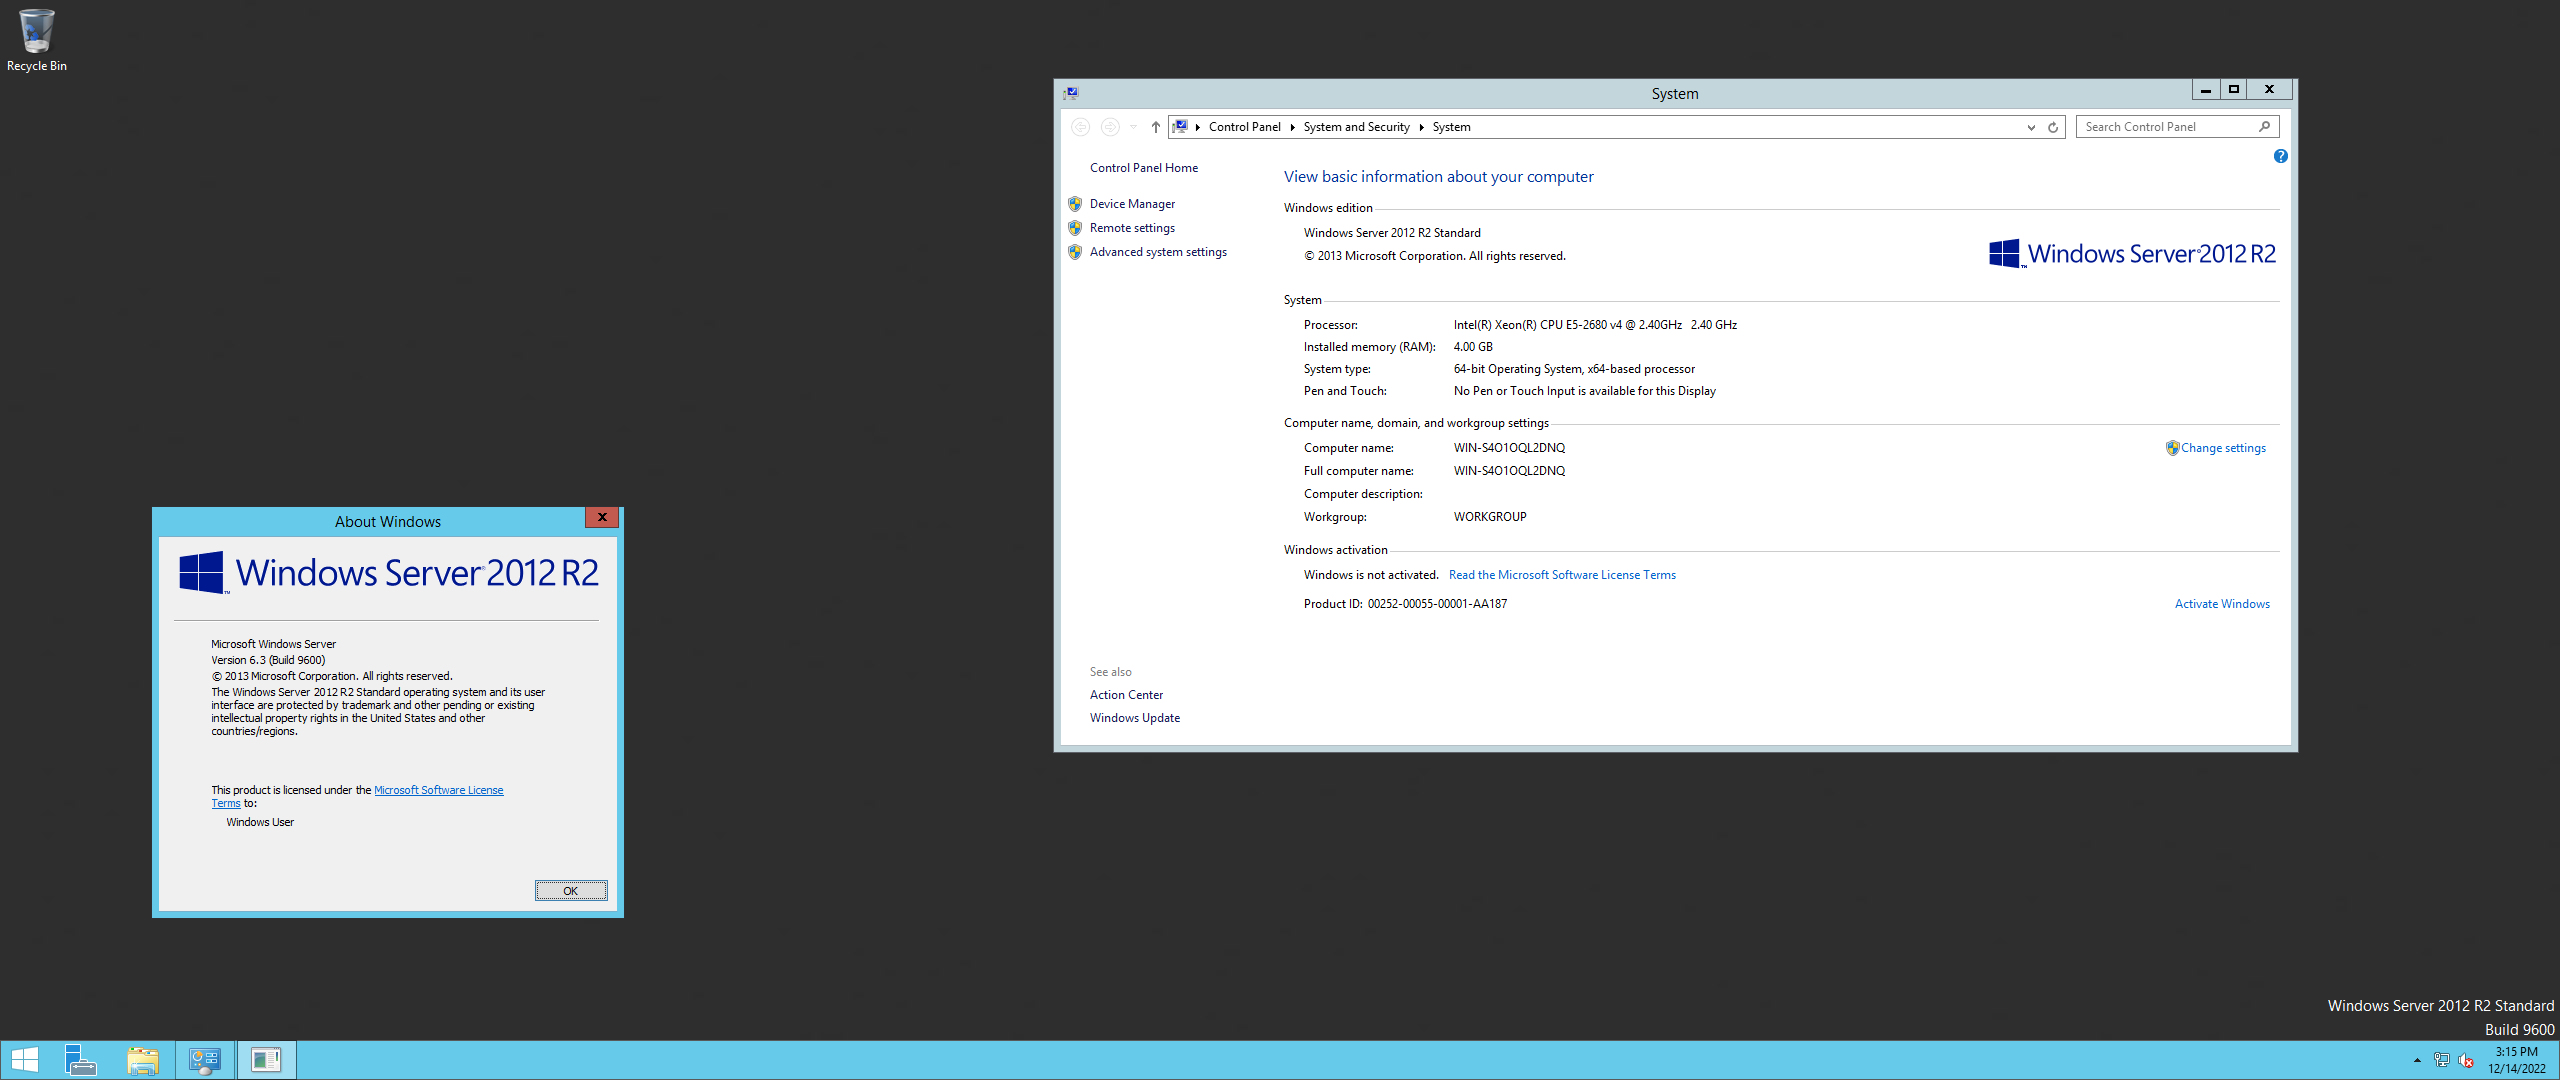
Task: Open Microsoft Software License Terms in About Windows
Action: [438, 790]
